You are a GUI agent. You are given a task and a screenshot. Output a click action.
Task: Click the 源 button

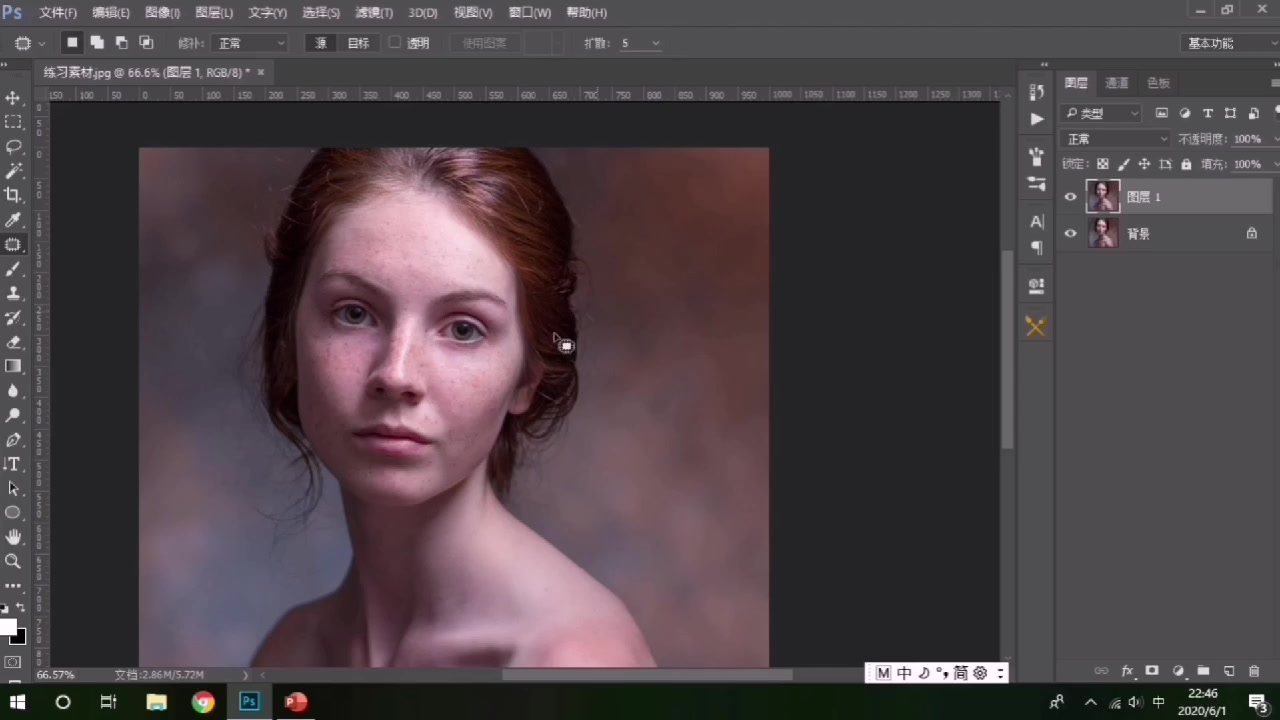tap(320, 43)
